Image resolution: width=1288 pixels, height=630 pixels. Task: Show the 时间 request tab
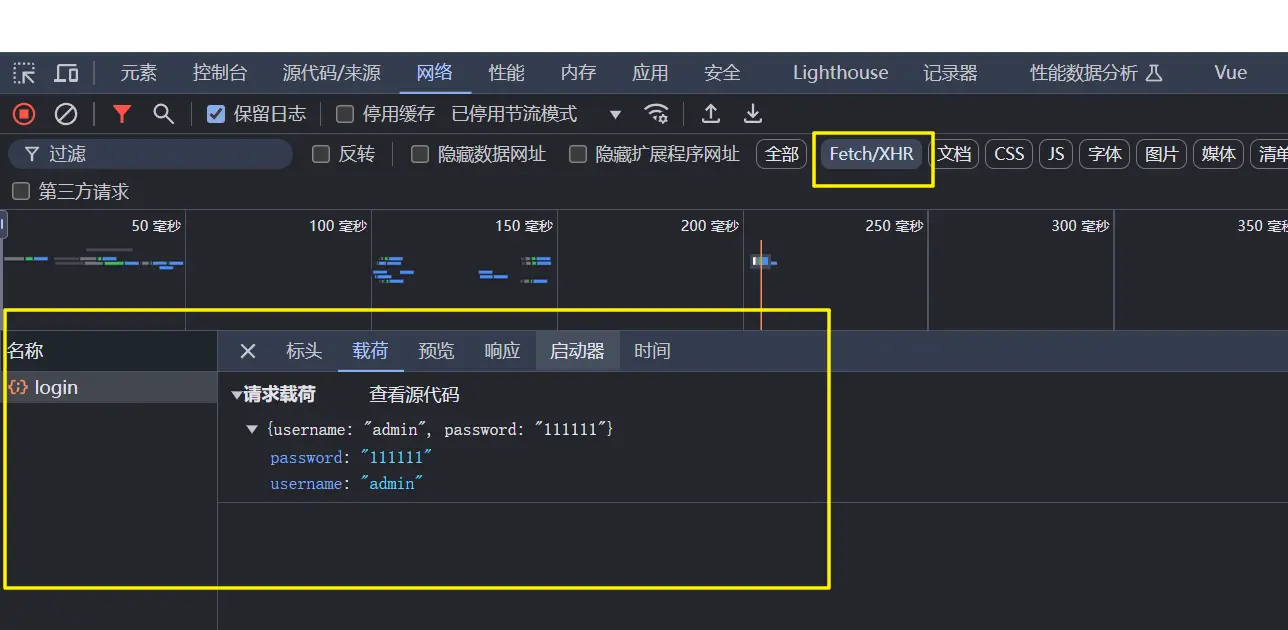click(x=652, y=351)
